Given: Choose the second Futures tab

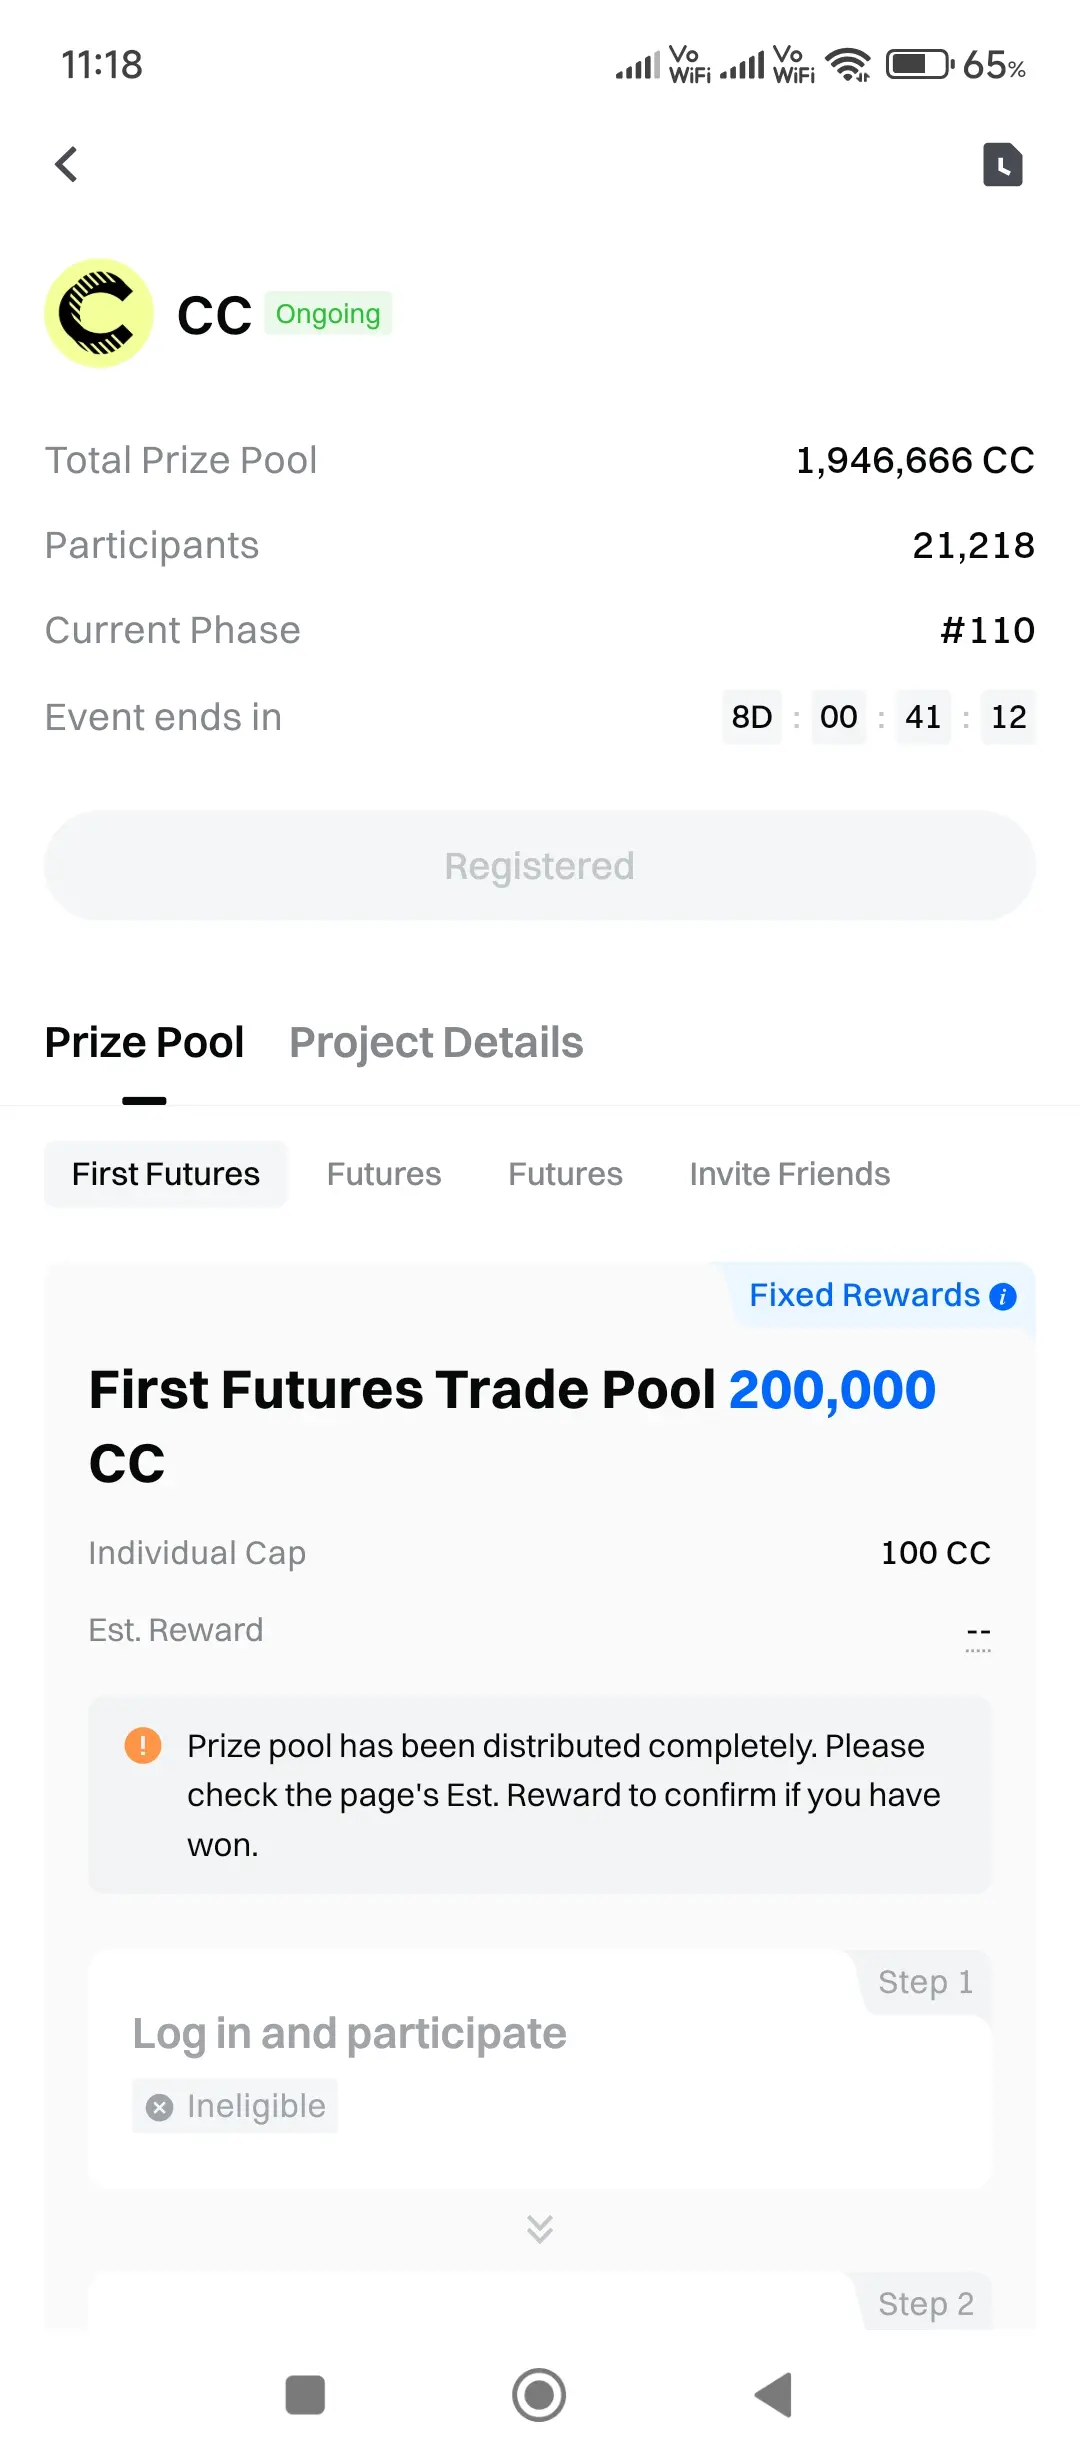Looking at the screenshot, I should click(384, 1174).
